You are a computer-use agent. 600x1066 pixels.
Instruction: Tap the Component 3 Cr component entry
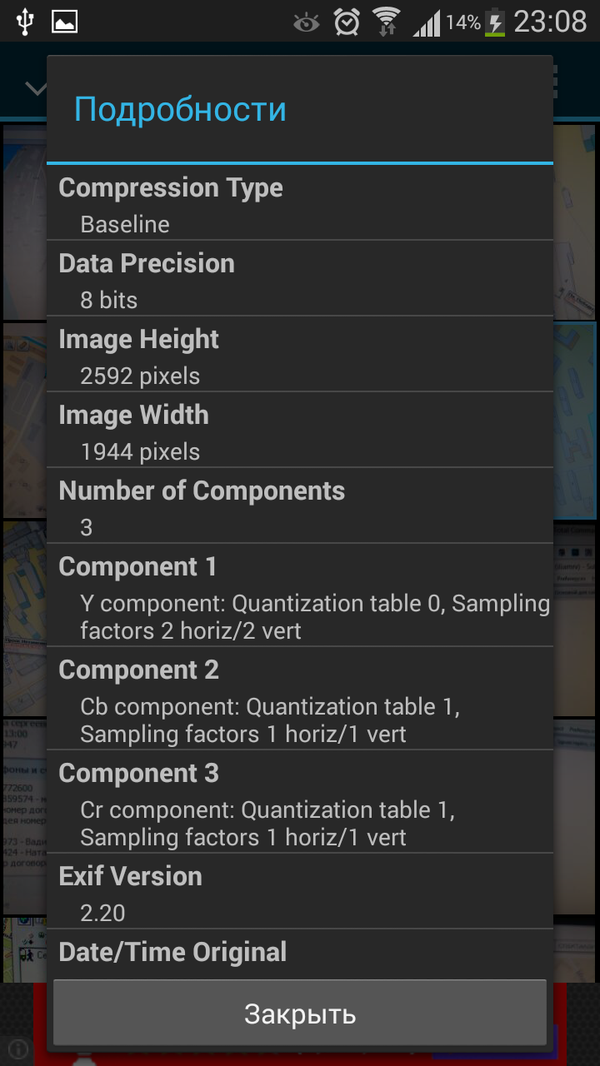point(300,802)
